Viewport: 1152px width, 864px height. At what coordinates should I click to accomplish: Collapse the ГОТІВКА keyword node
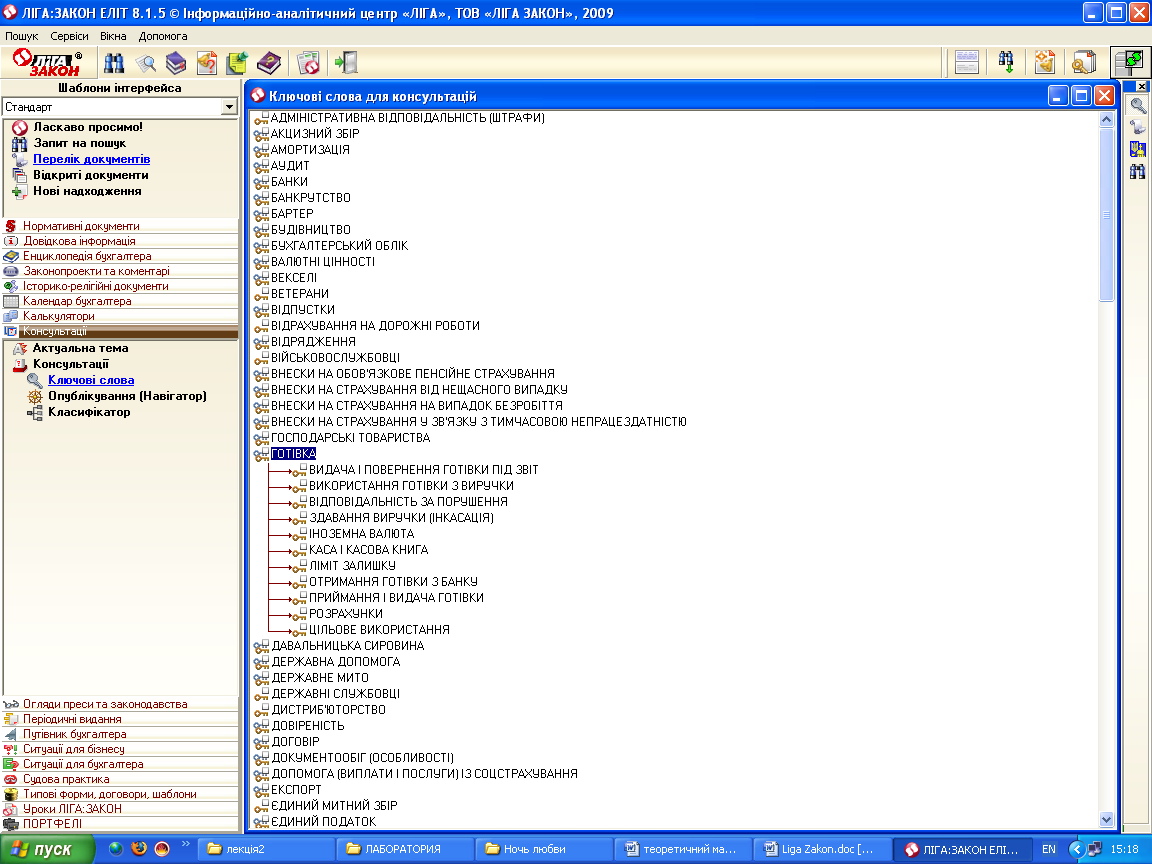pos(261,454)
